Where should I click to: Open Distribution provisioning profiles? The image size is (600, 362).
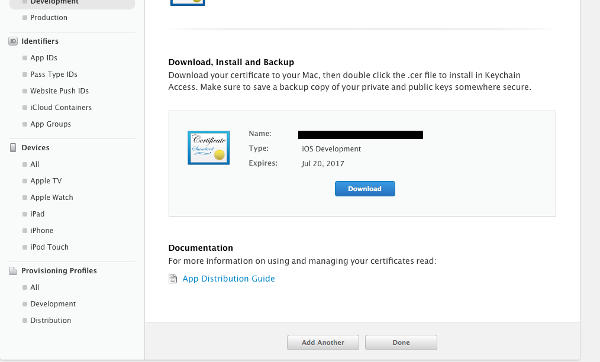[51, 320]
